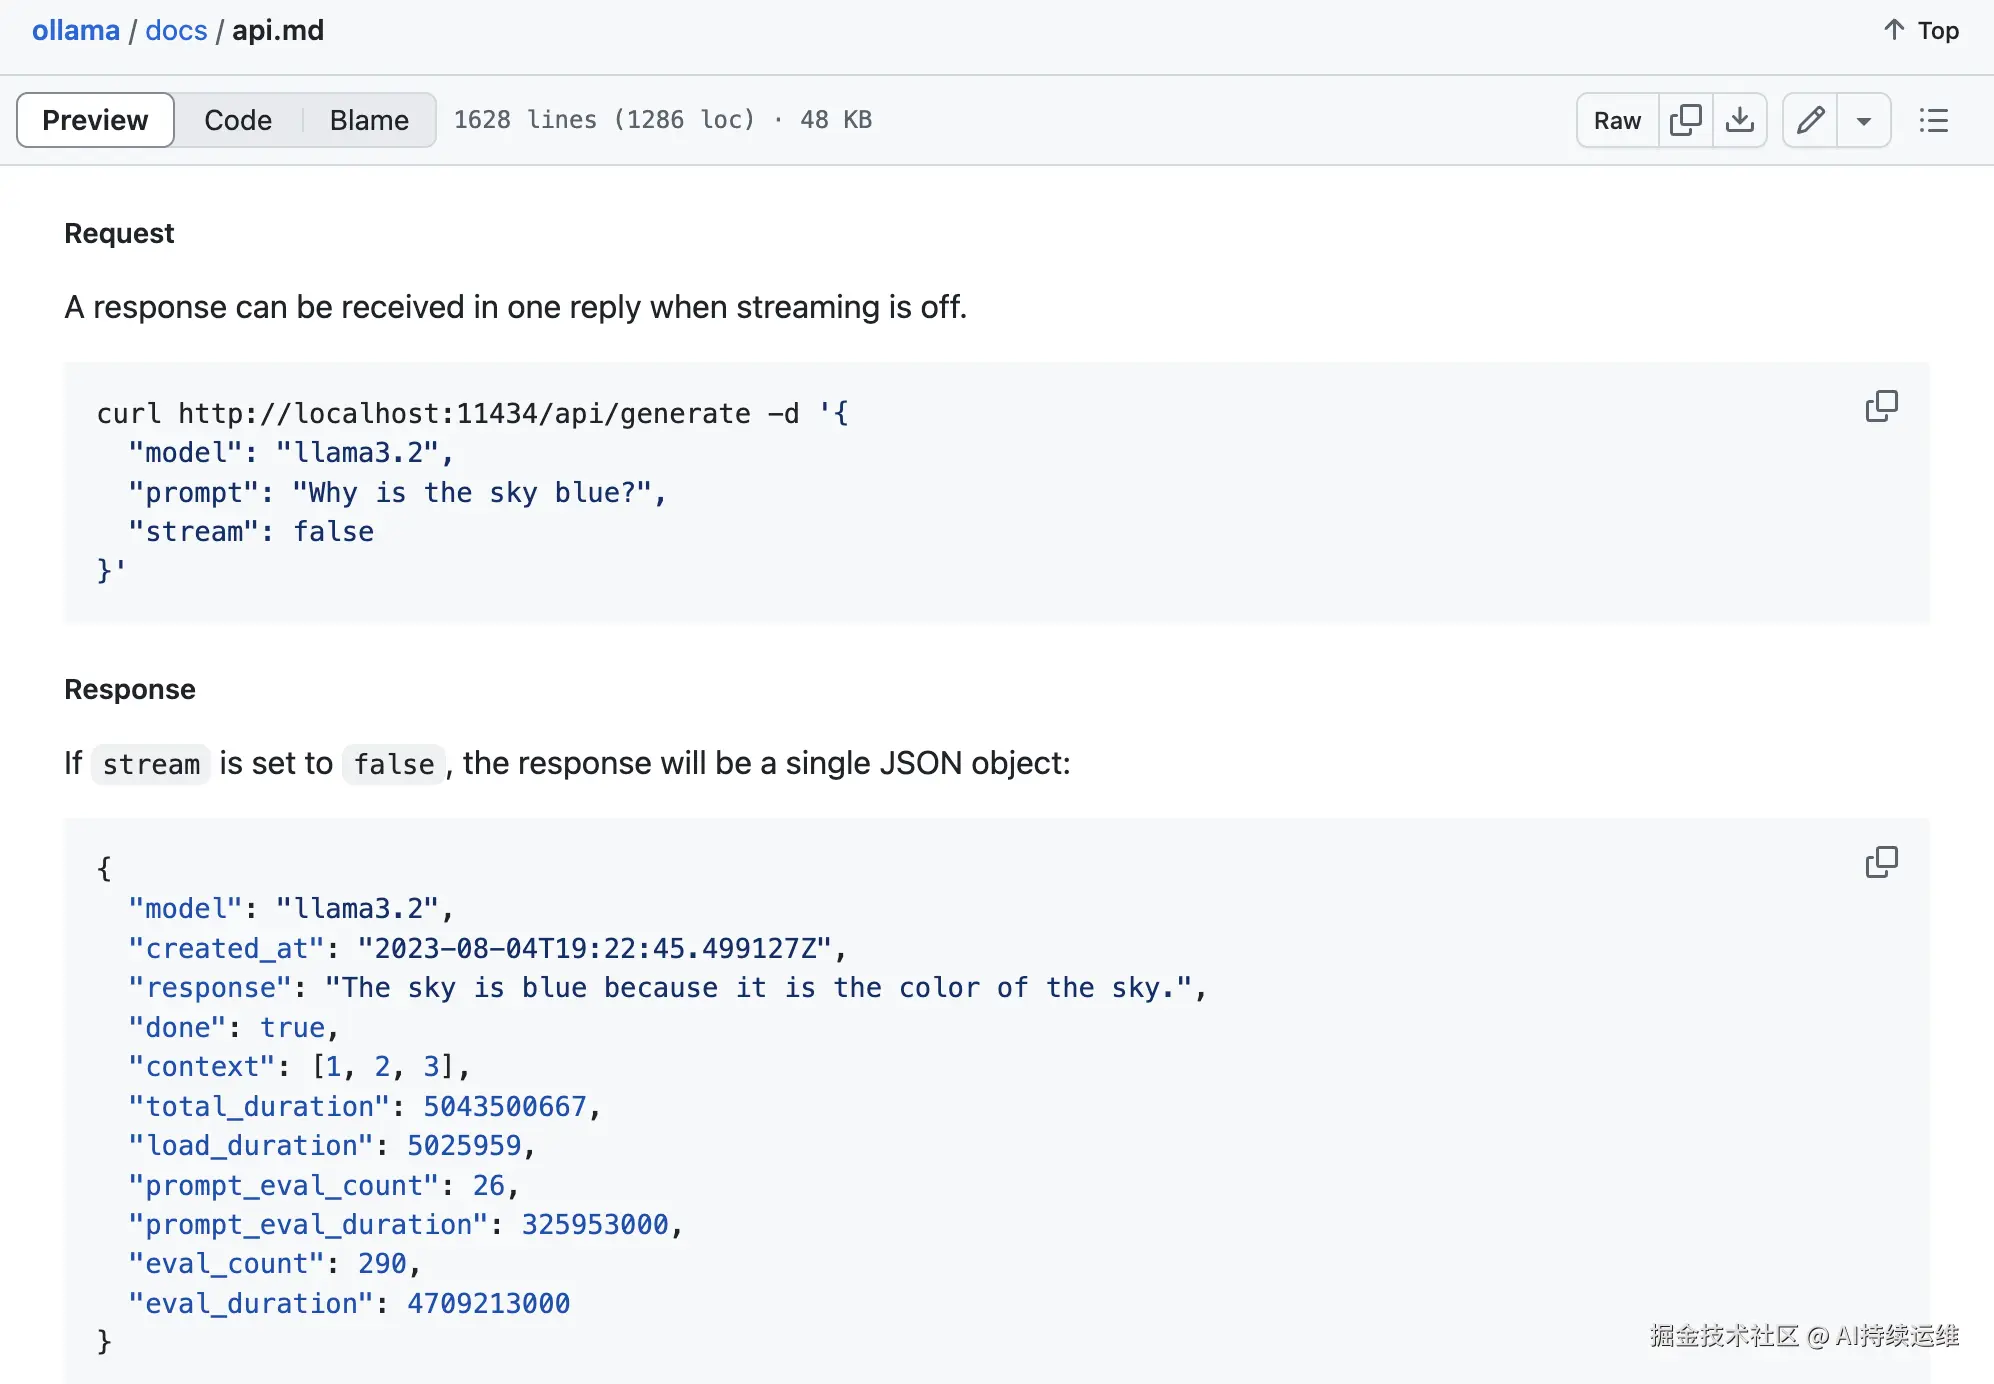Click the Response heading

[x=130, y=689]
